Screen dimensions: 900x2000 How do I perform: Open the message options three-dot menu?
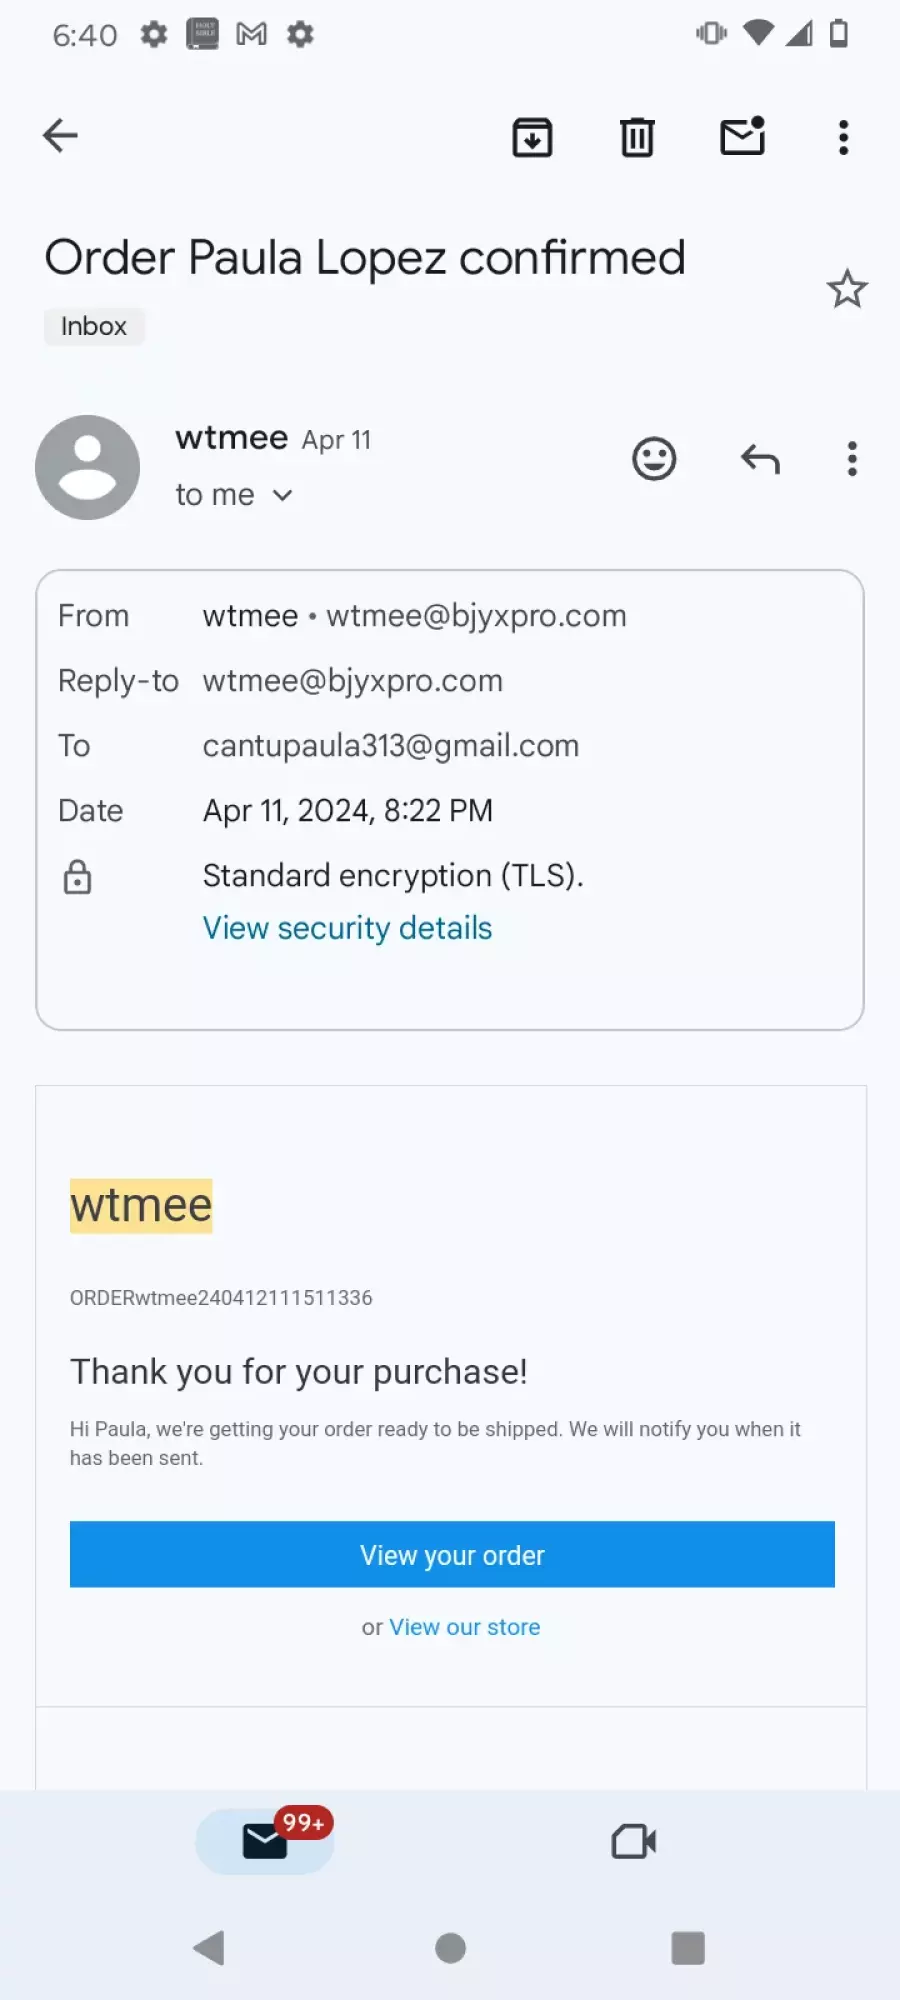(852, 459)
